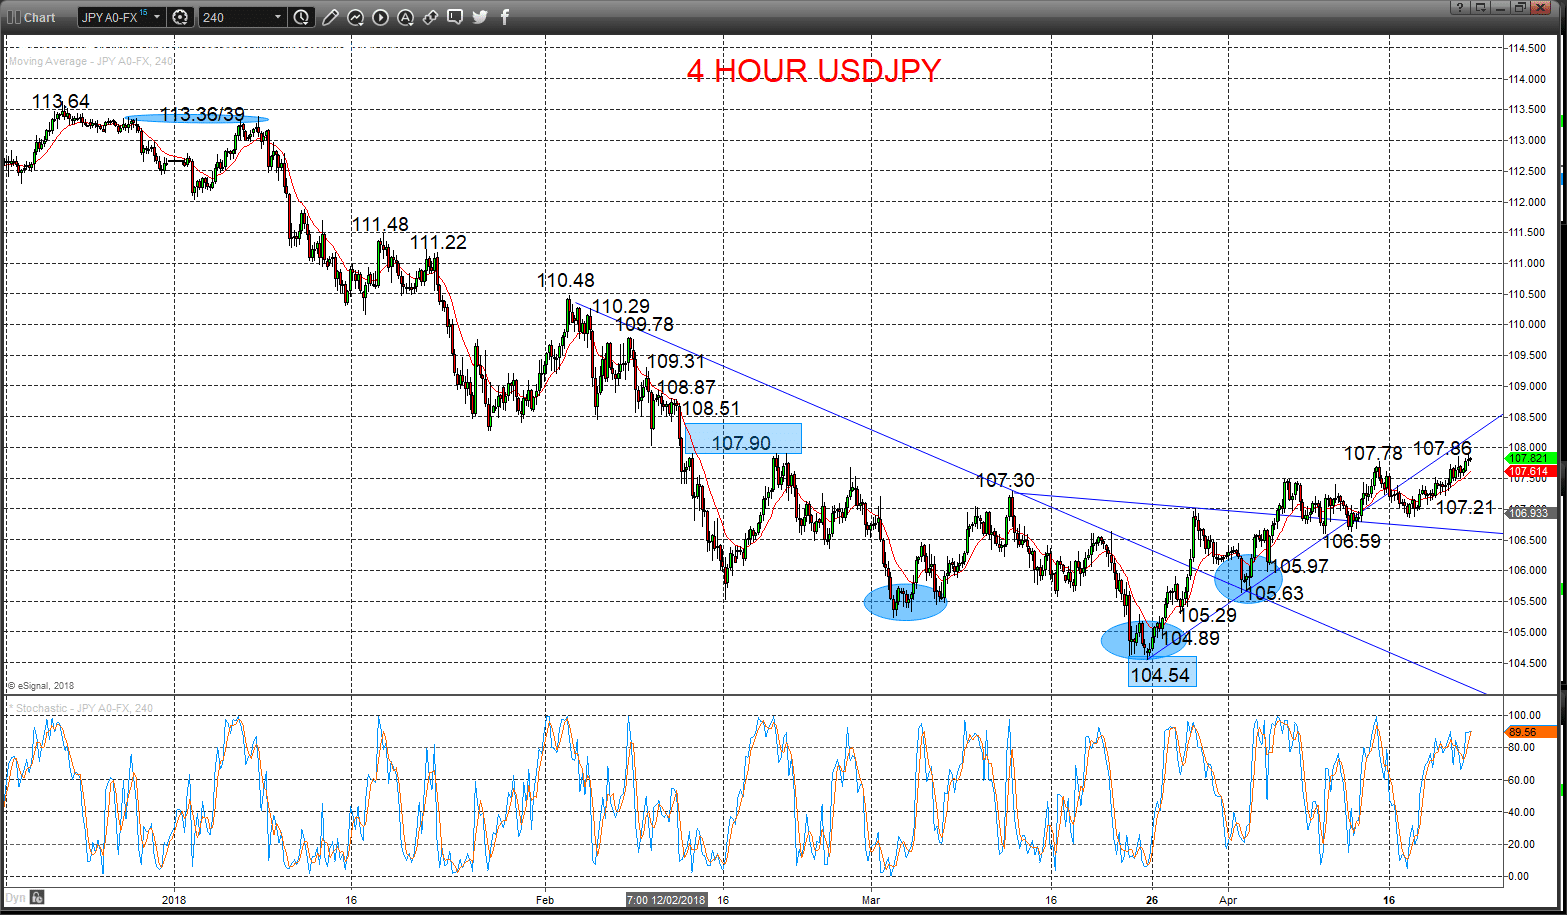Click the eSignal, 2018 copyright text
Viewport: 1567px width, 915px height.
(x=42, y=686)
